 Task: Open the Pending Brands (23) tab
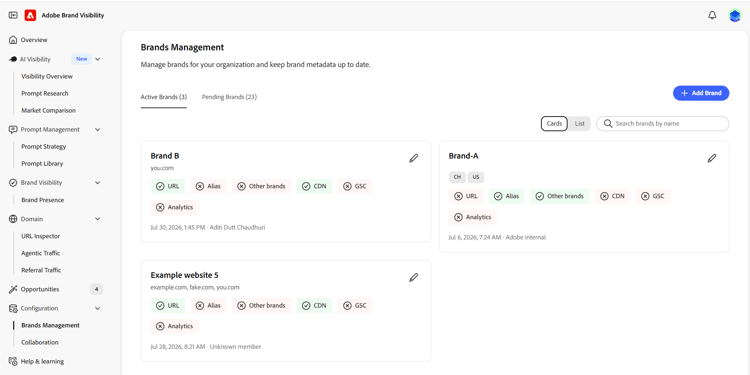(x=229, y=97)
